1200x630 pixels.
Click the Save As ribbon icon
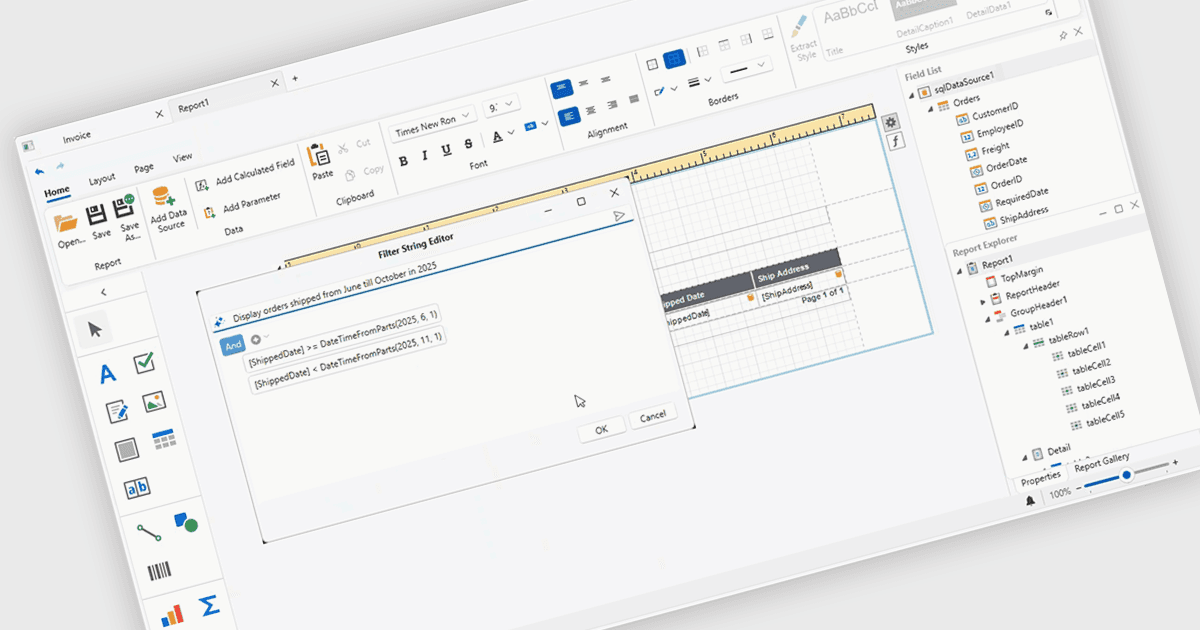point(126,205)
